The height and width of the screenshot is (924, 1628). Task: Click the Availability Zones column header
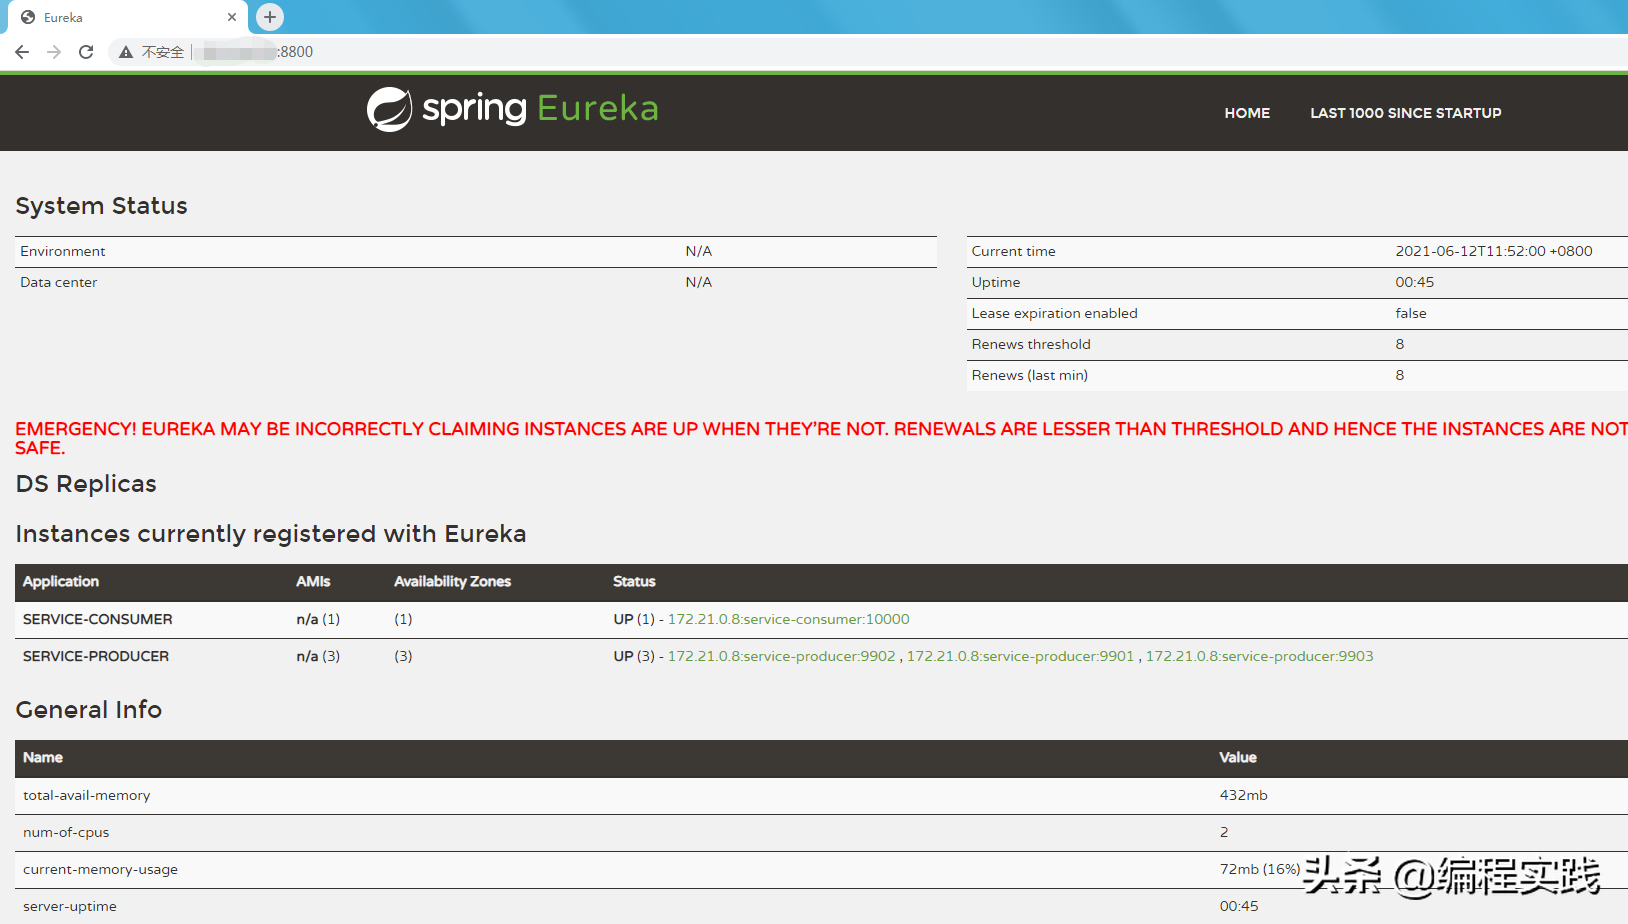point(452,581)
